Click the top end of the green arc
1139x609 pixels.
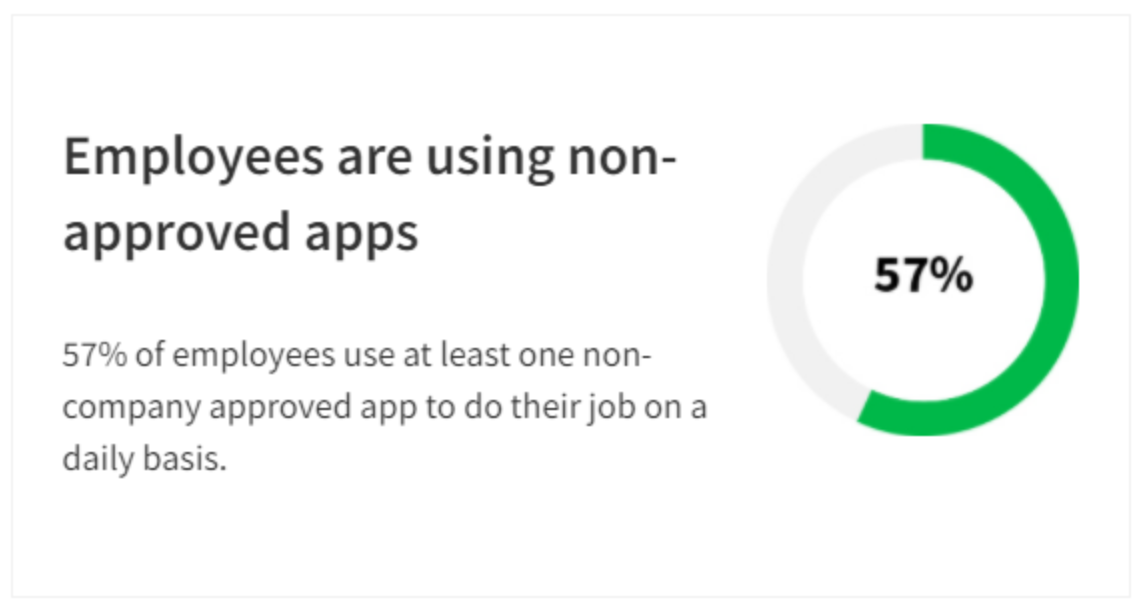coord(927,141)
